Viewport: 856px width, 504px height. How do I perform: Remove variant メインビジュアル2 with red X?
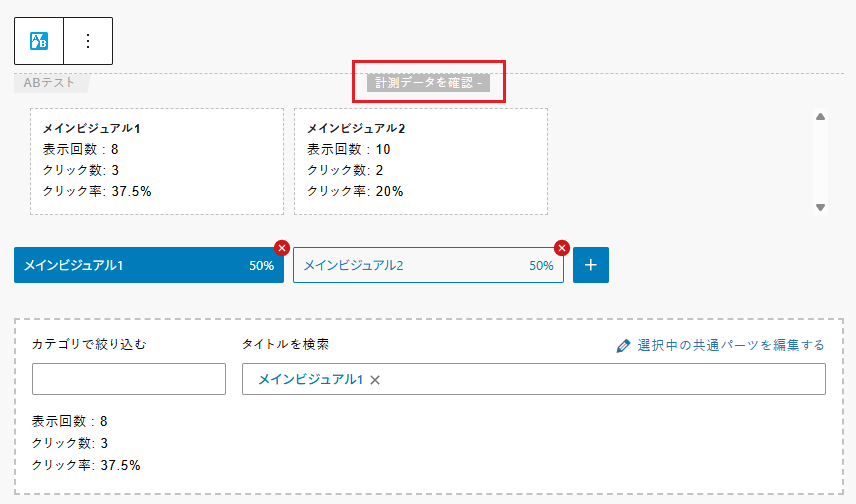[562, 248]
